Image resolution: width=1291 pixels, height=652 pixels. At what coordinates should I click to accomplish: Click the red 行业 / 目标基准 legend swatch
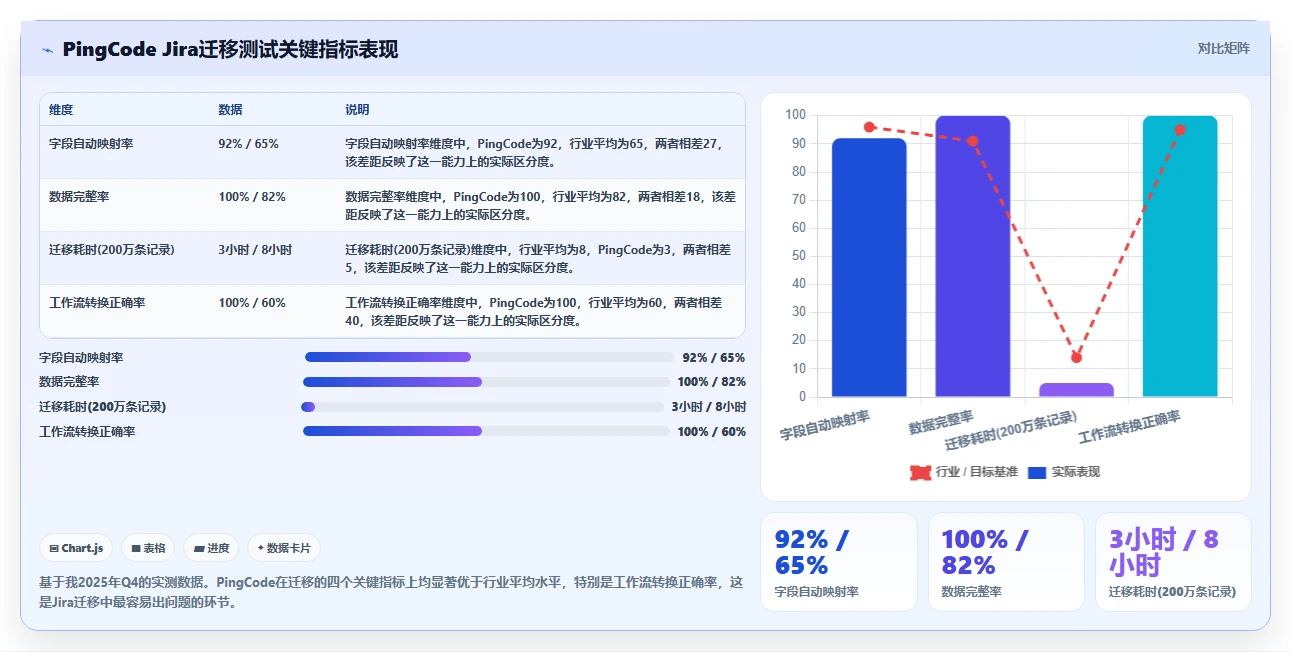pyautogui.click(x=920, y=472)
